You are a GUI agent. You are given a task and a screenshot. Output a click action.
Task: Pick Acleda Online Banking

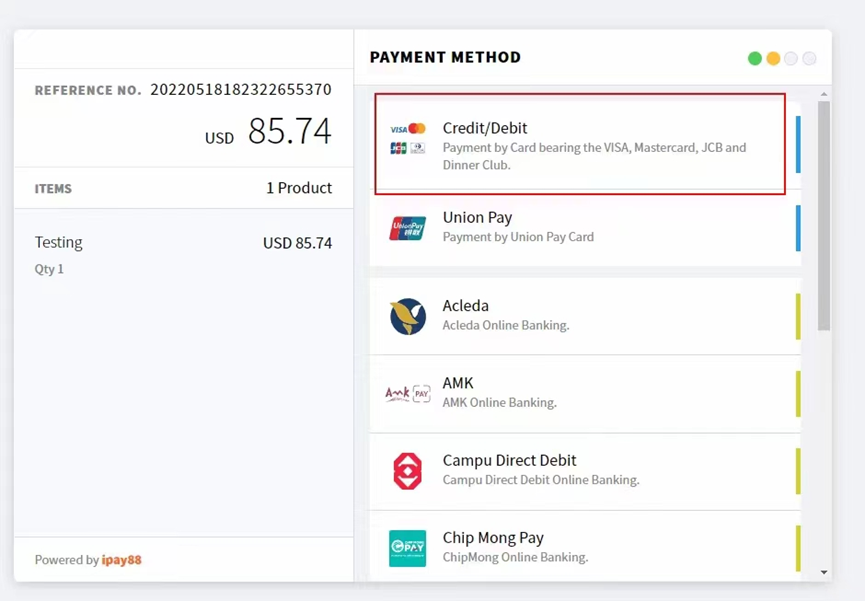pos(585,316)
